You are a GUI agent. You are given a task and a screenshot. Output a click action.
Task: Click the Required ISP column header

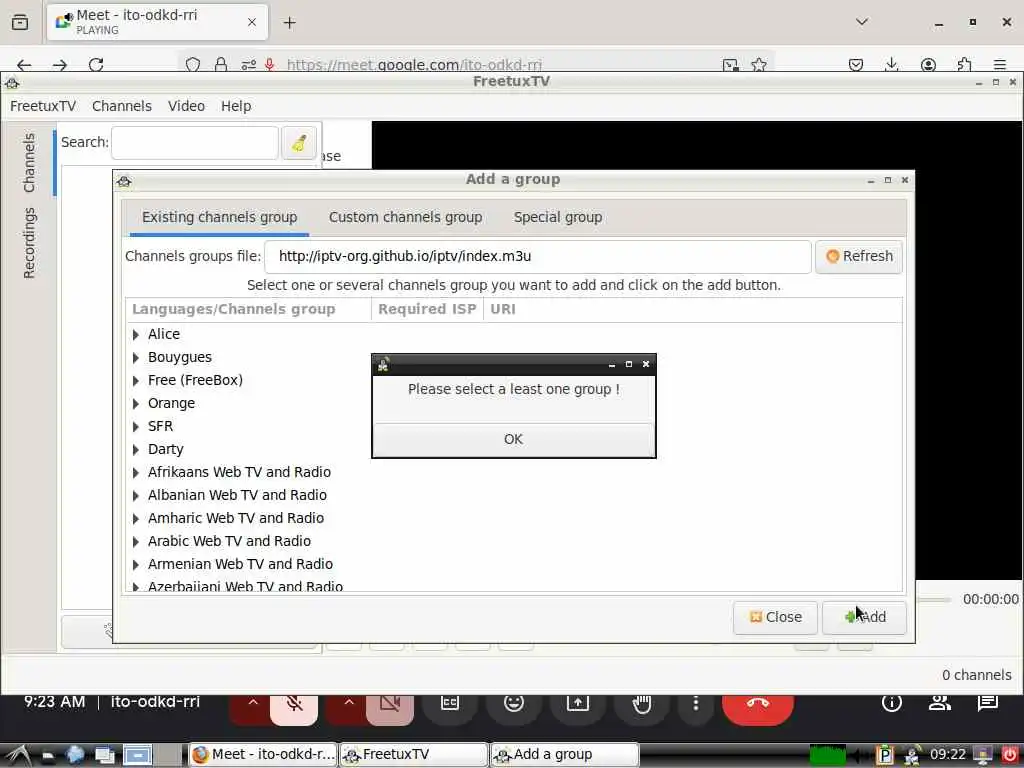pyautogui.click(x=427, y=309)
